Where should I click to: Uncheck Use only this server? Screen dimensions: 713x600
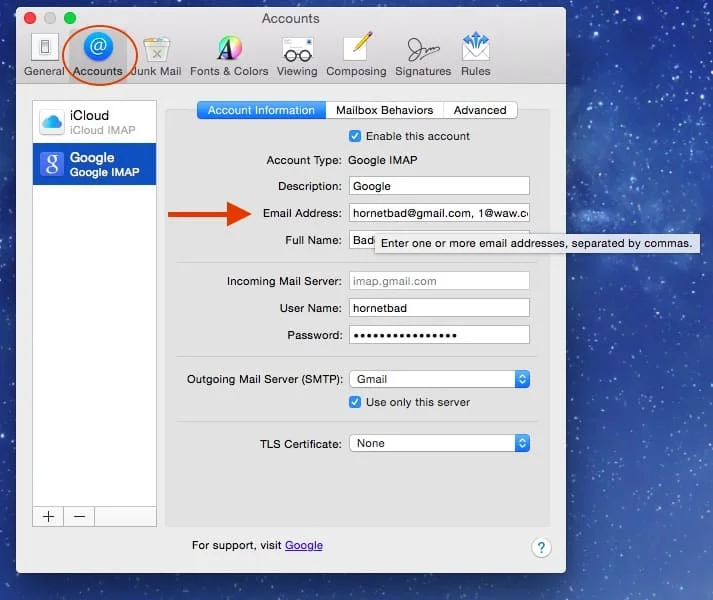coord(355,402)
